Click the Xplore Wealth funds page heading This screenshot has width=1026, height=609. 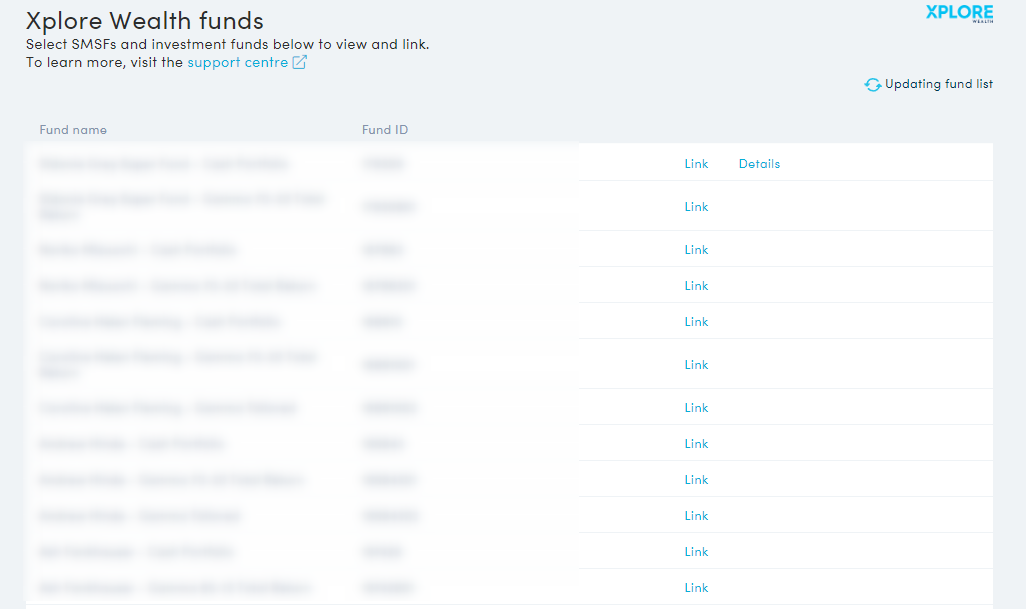pos(145,21)
